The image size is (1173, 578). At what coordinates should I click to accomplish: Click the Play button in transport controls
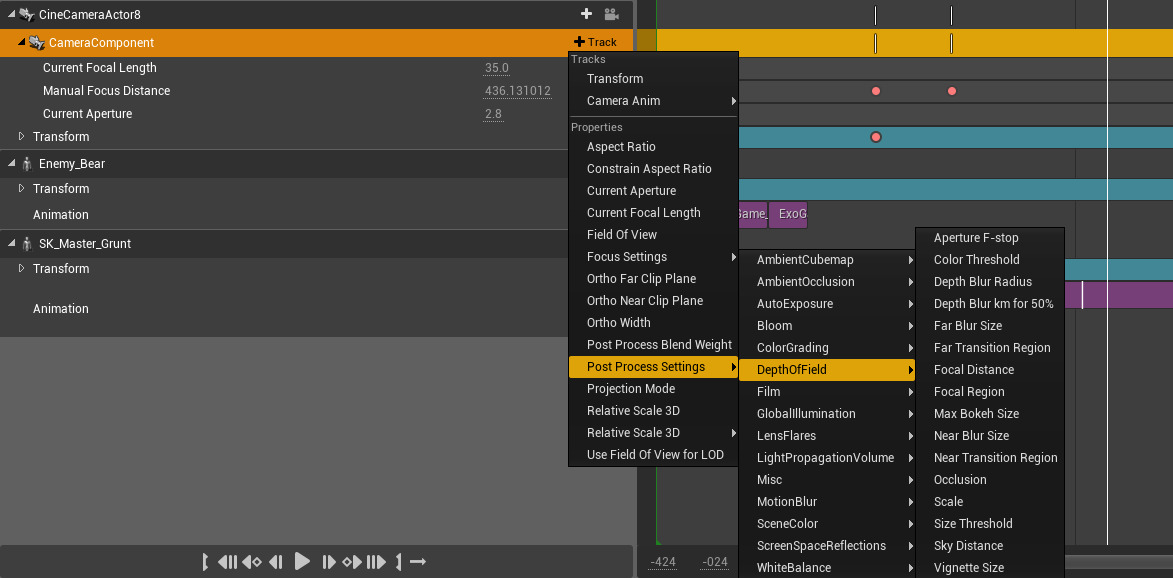point(302,562)
